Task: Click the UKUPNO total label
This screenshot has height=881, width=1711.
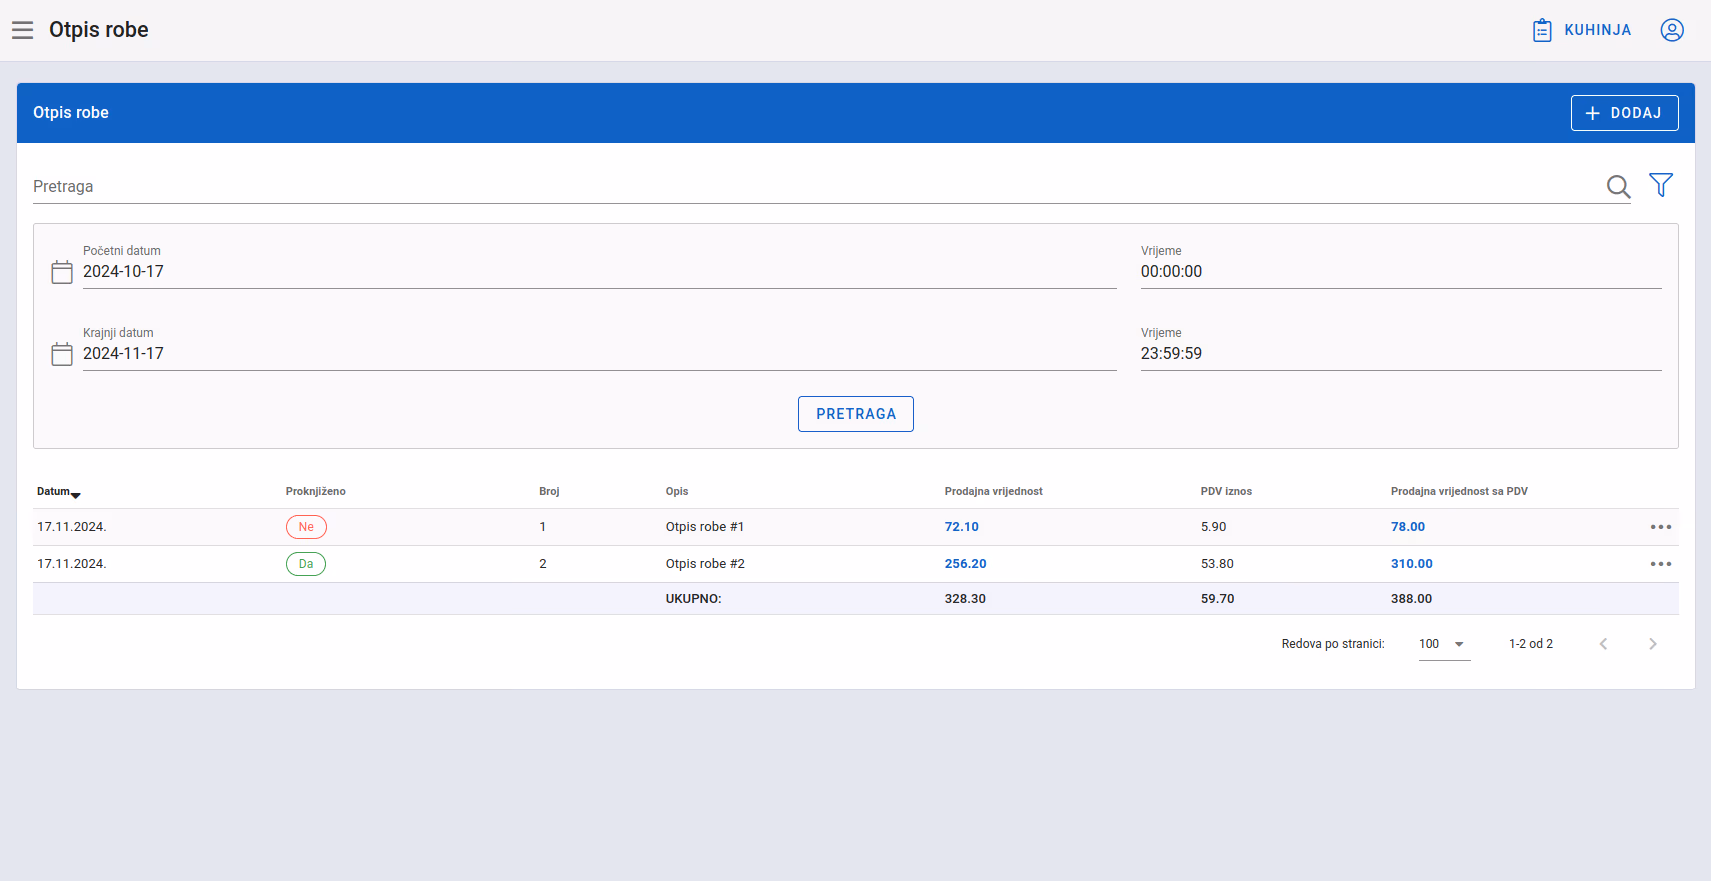Action: (693, 599)
